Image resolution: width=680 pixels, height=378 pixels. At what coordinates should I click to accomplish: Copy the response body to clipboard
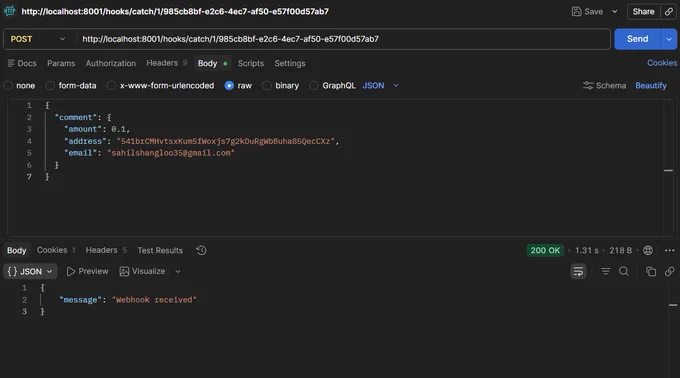651,271
